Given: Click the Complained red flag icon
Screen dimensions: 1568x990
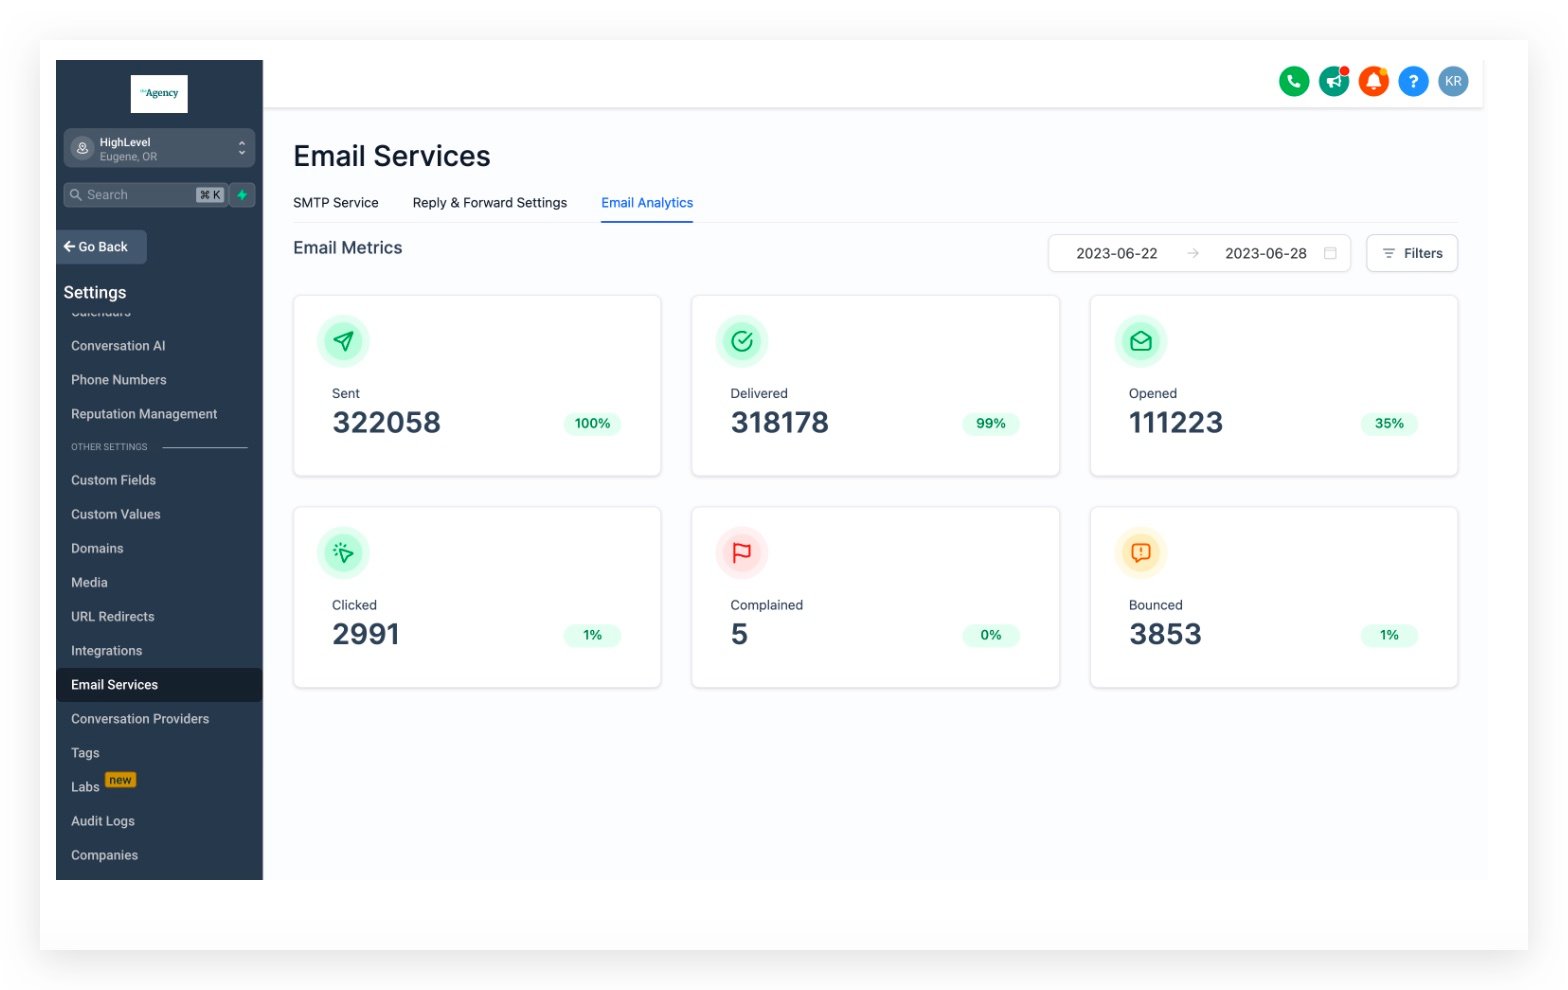Looking at the screenshot, I should [741, 552].
